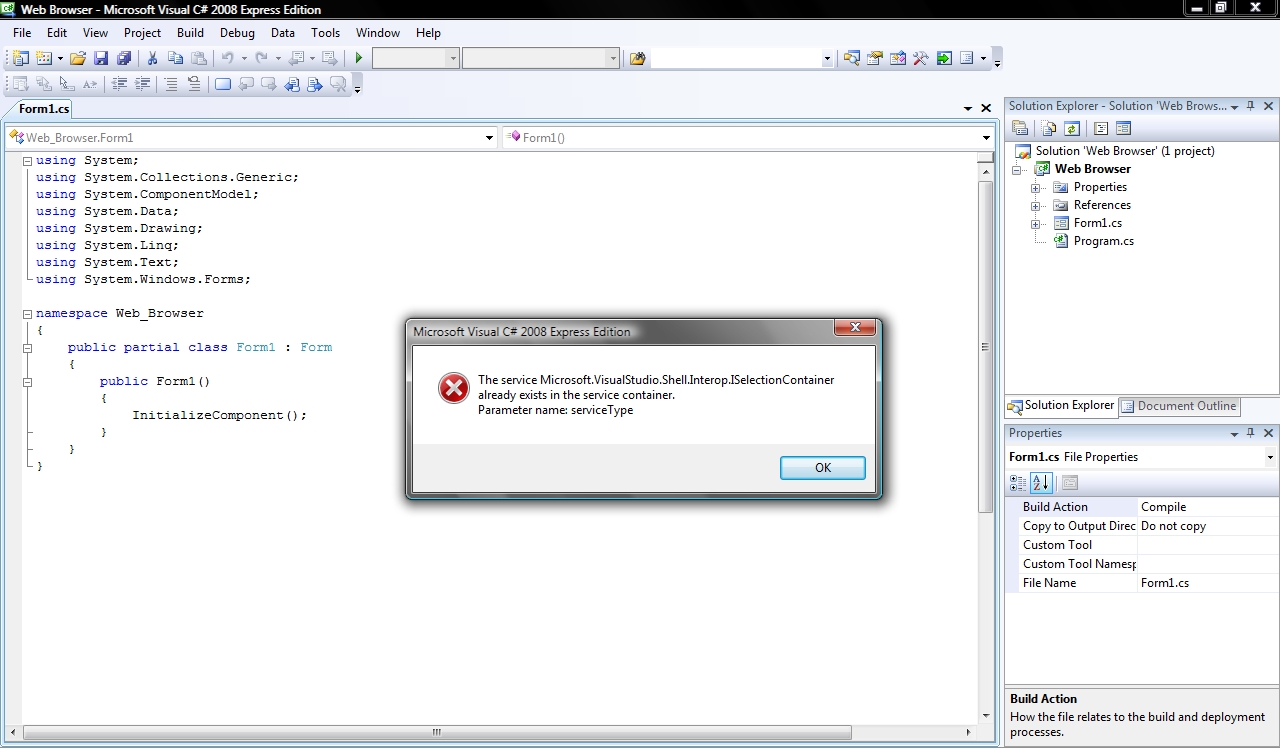Collapse the using directives block
This screenshot has width=1280, height=749.
click(28, 161)
